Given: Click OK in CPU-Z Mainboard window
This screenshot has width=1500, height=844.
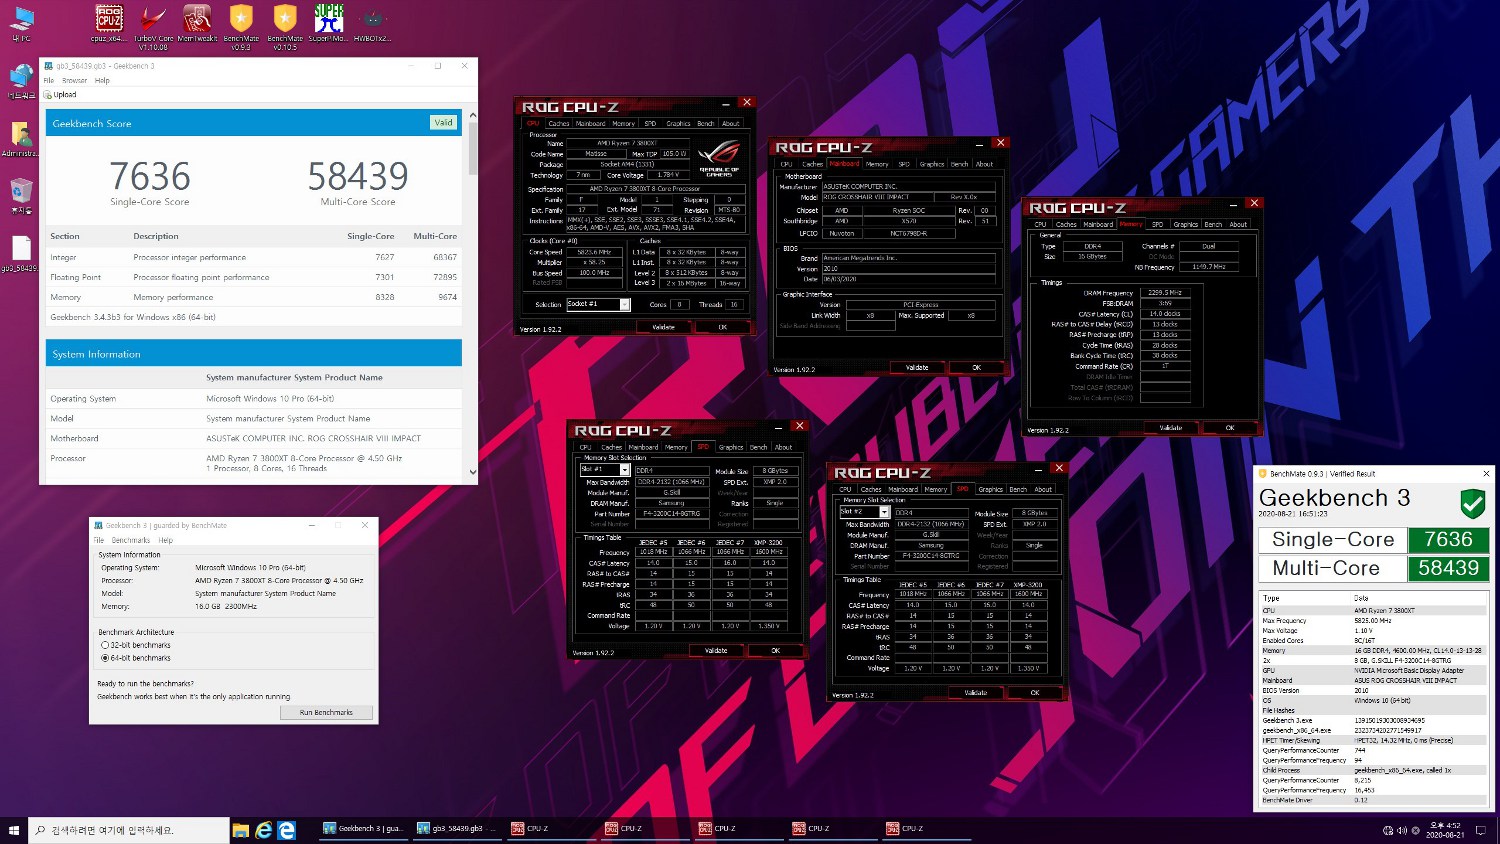Looking at the screenshot, I should click(x=977, y=367).
